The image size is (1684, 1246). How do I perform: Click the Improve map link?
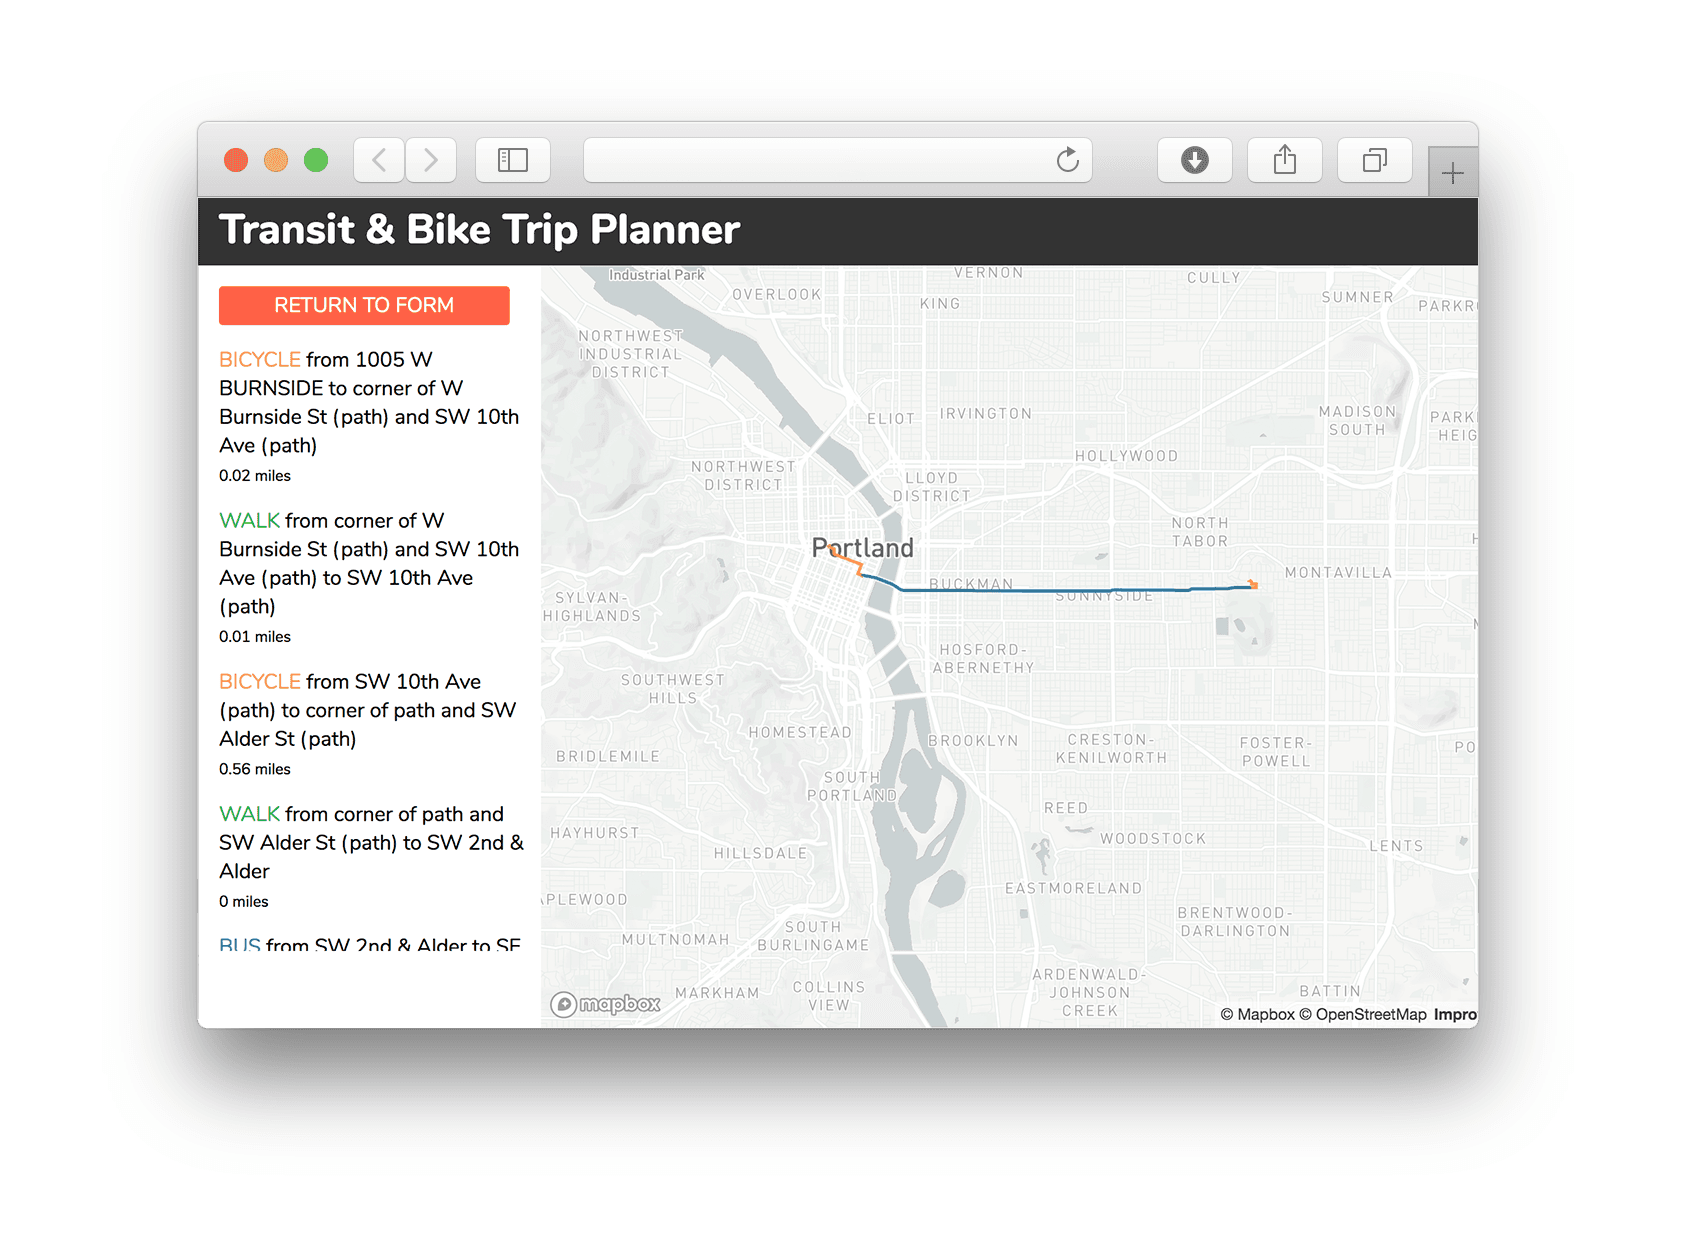1455,1014
